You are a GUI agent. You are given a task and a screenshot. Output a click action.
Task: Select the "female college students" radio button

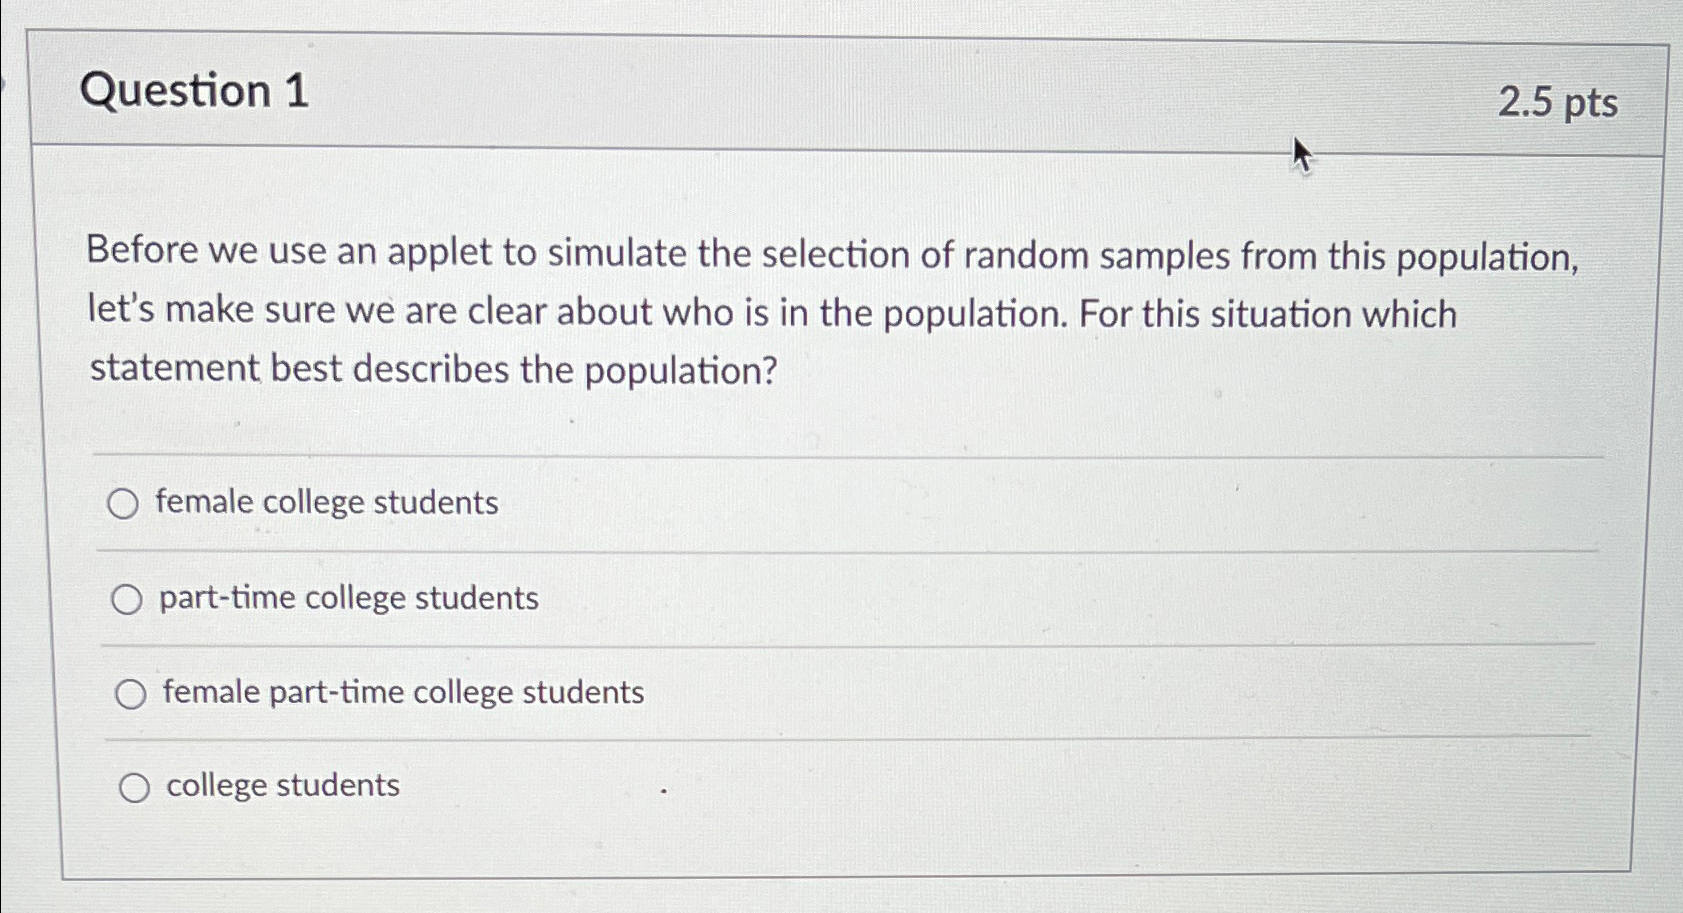point(124,505)
